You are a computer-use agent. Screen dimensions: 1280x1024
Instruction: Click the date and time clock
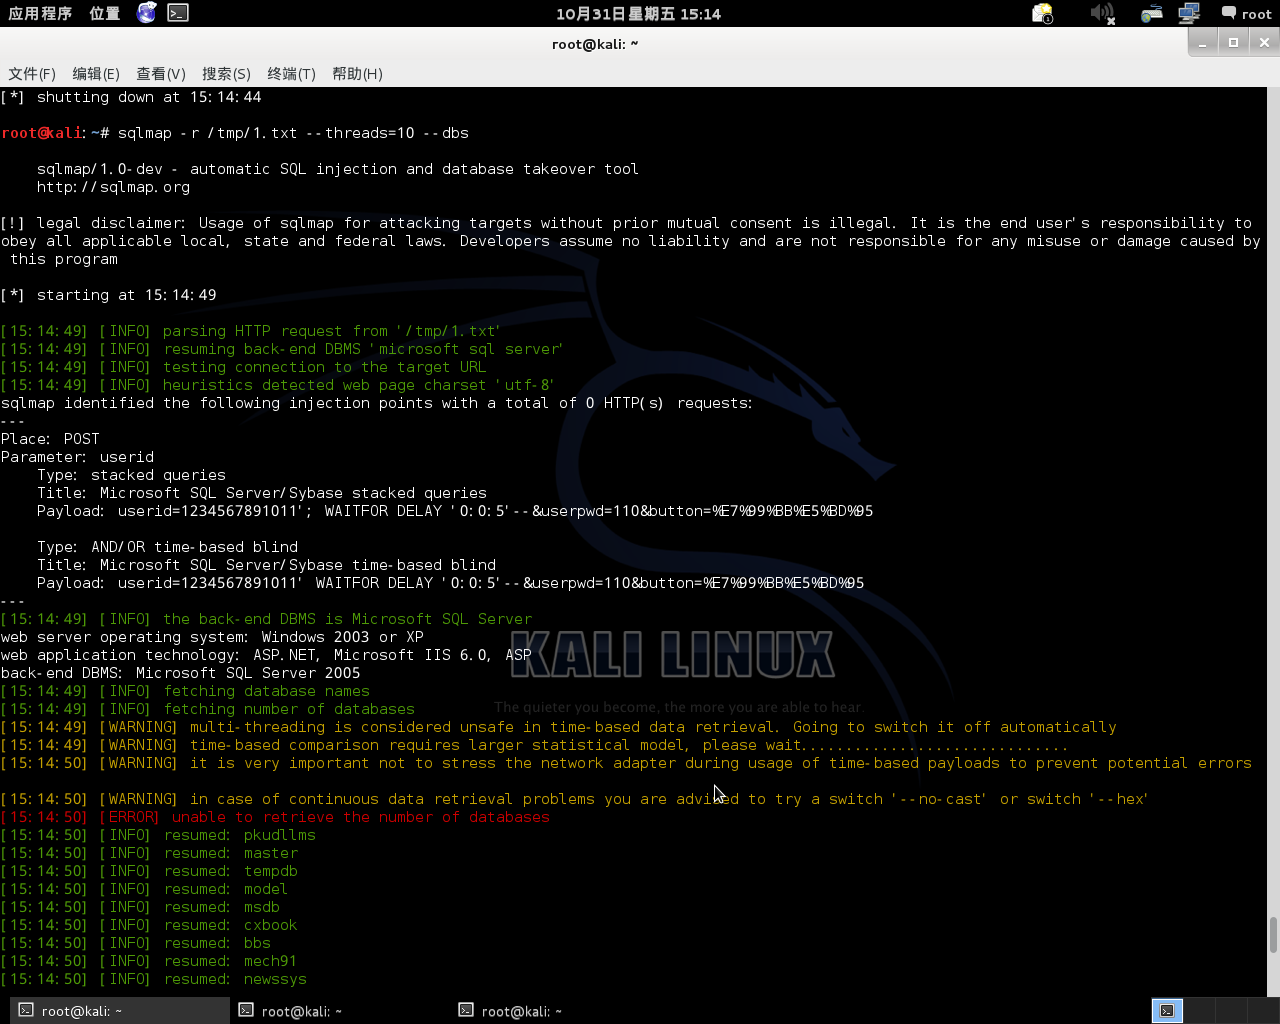638,13
